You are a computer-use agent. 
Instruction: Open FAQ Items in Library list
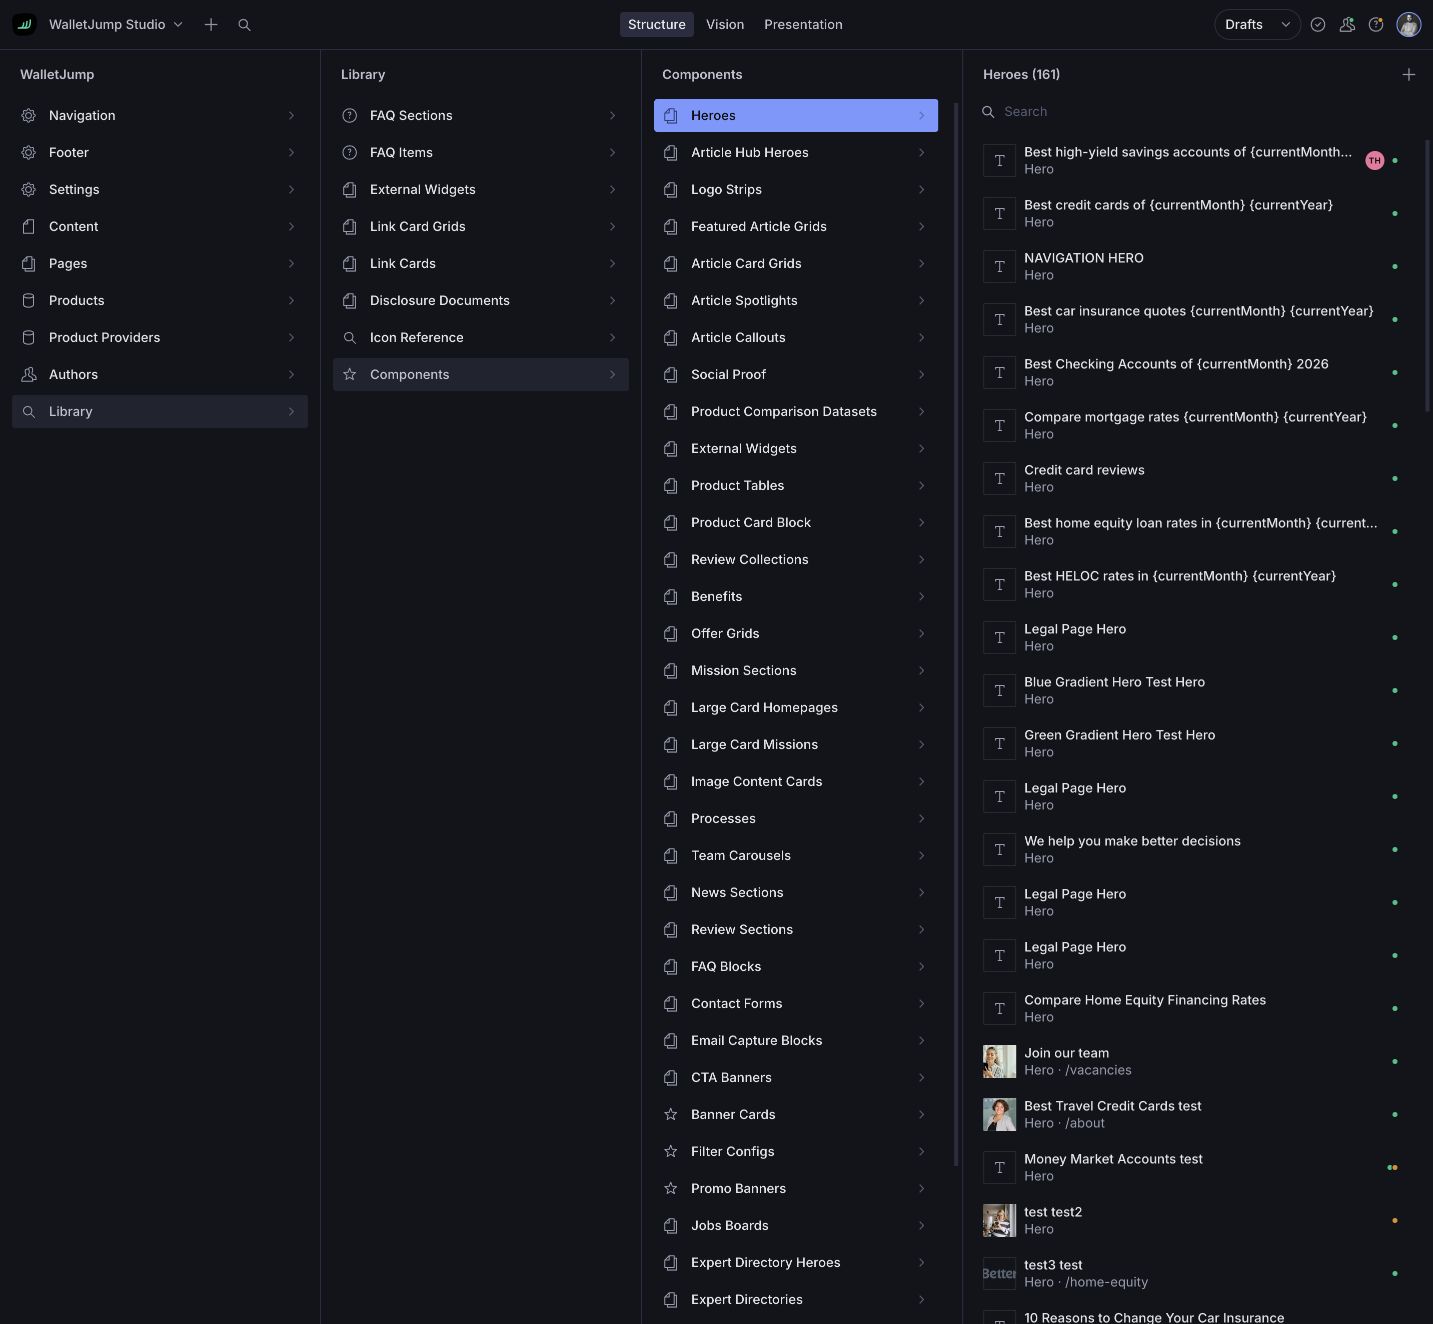click(481, 152)
